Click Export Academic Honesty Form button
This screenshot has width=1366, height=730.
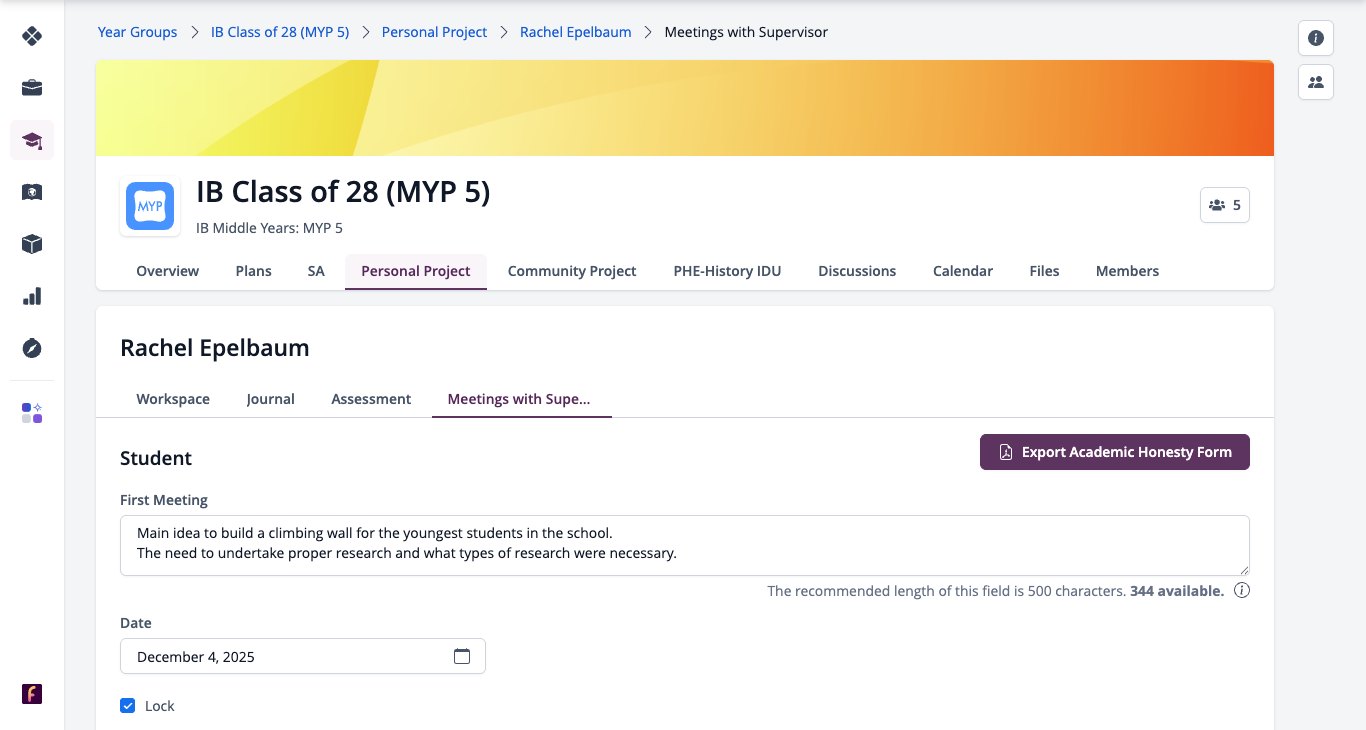tap(1115, 452)
